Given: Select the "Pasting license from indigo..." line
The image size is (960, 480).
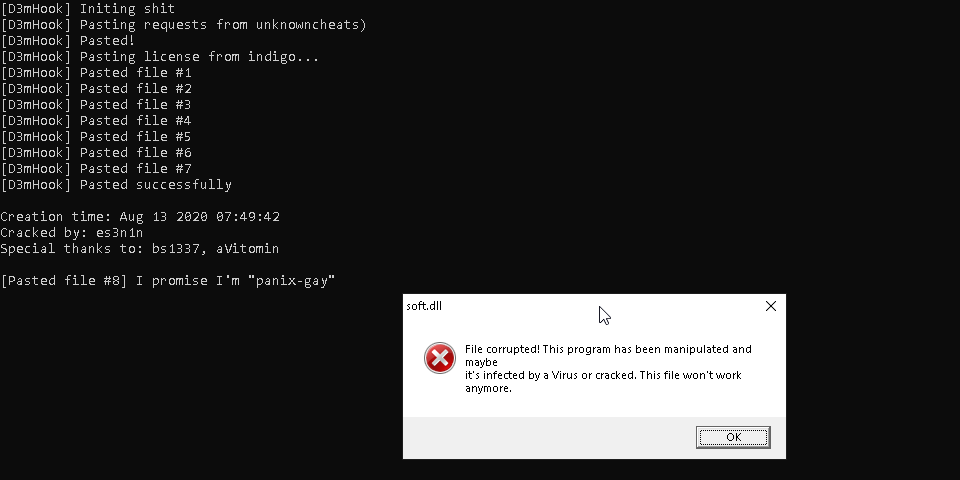Looking at the screenshot, I should point(160,57).
